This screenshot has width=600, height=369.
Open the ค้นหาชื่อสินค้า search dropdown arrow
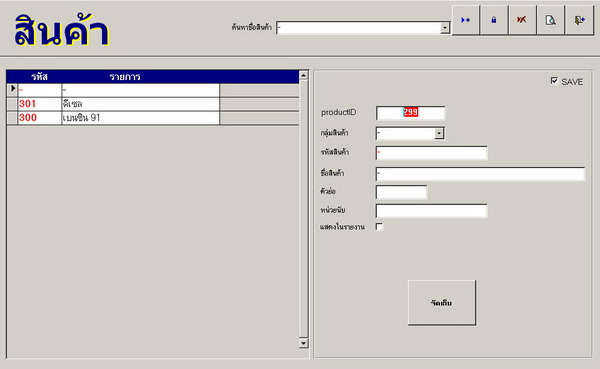coord(445,28)
